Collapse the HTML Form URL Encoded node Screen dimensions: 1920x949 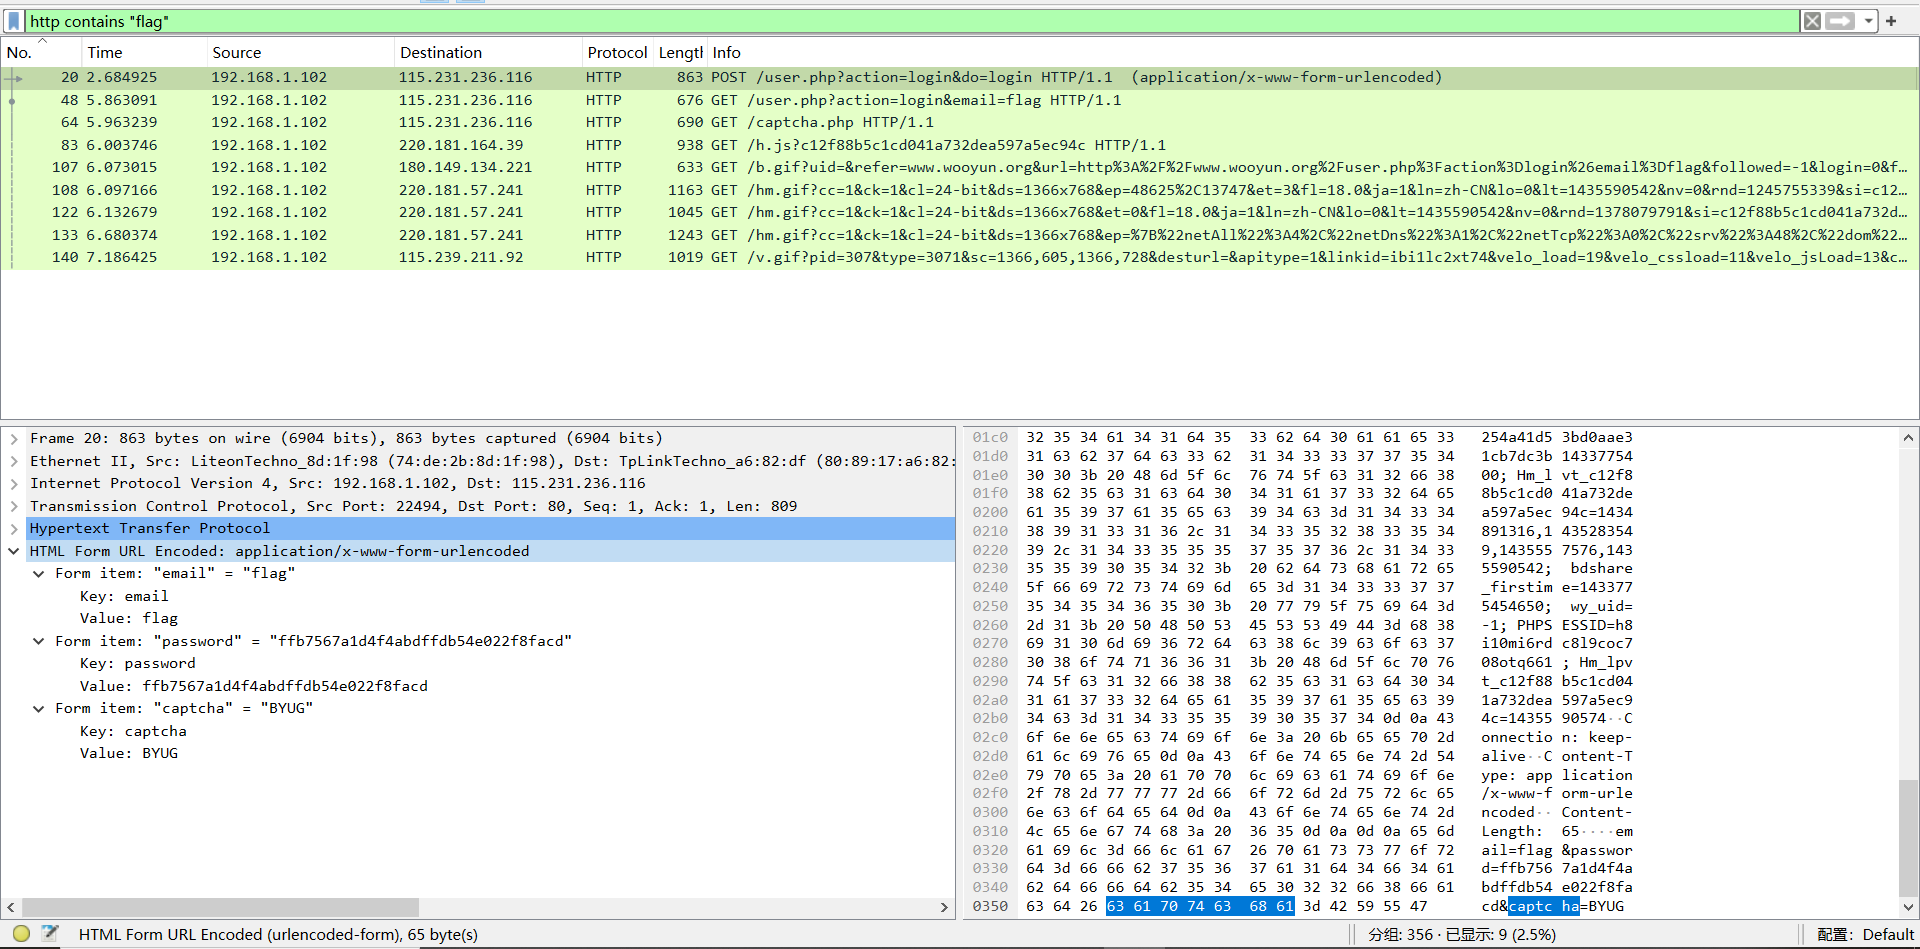[x=14, y=551]
